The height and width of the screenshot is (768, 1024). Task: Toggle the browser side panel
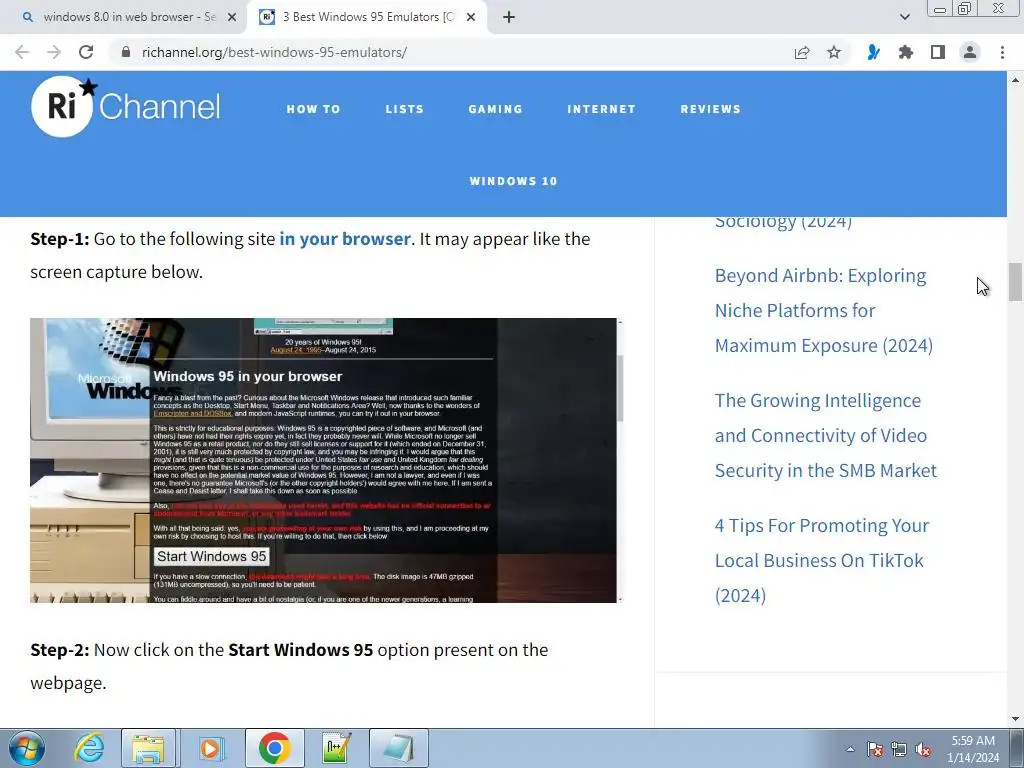click(938, 52)
